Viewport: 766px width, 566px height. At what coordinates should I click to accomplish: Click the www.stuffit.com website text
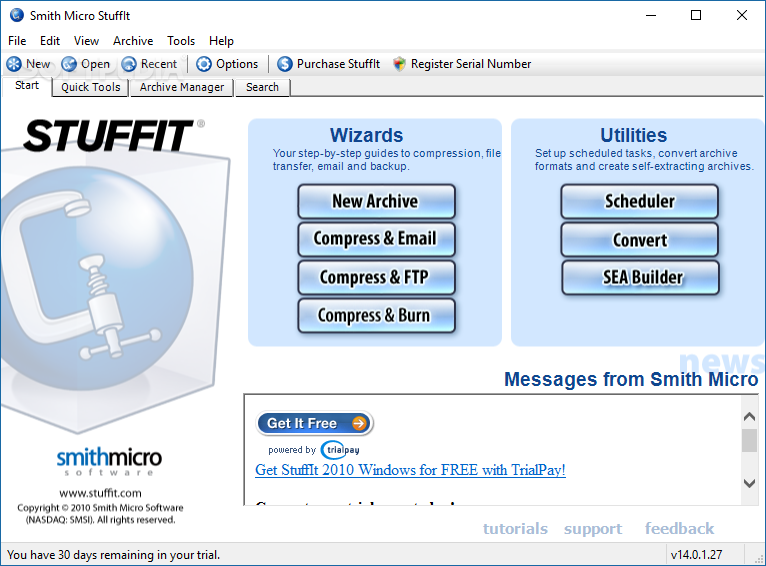(x=100, y=493)
